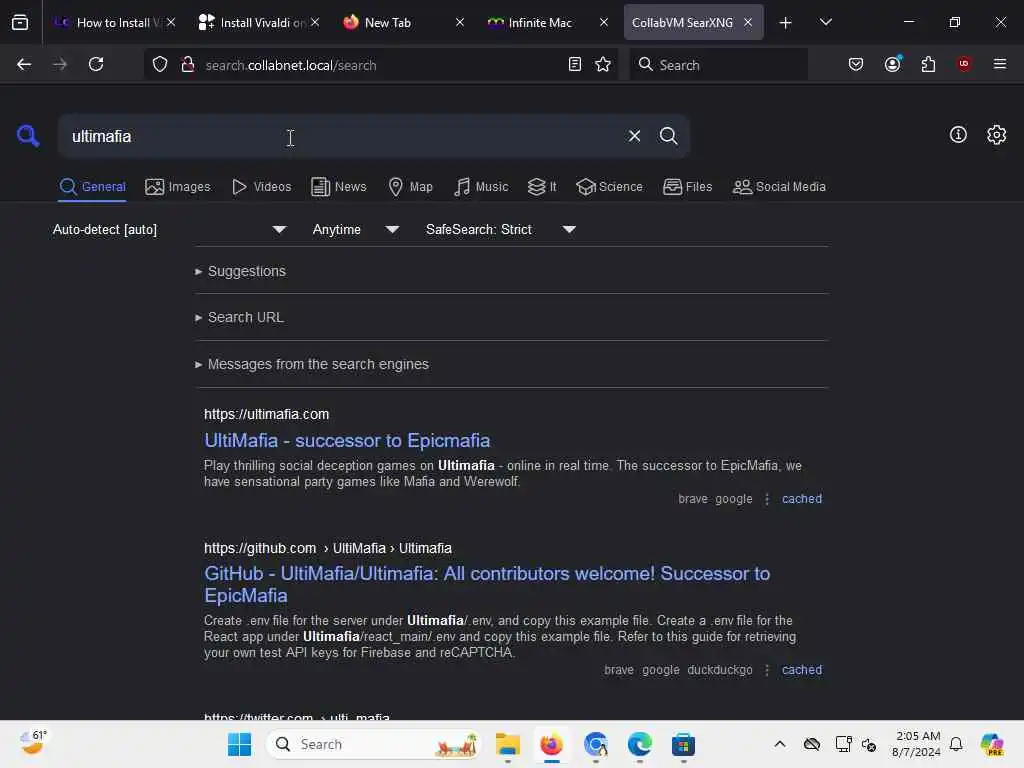
Task: Click the https://ultimafia.com URL text
Action: tap(266, 414)
